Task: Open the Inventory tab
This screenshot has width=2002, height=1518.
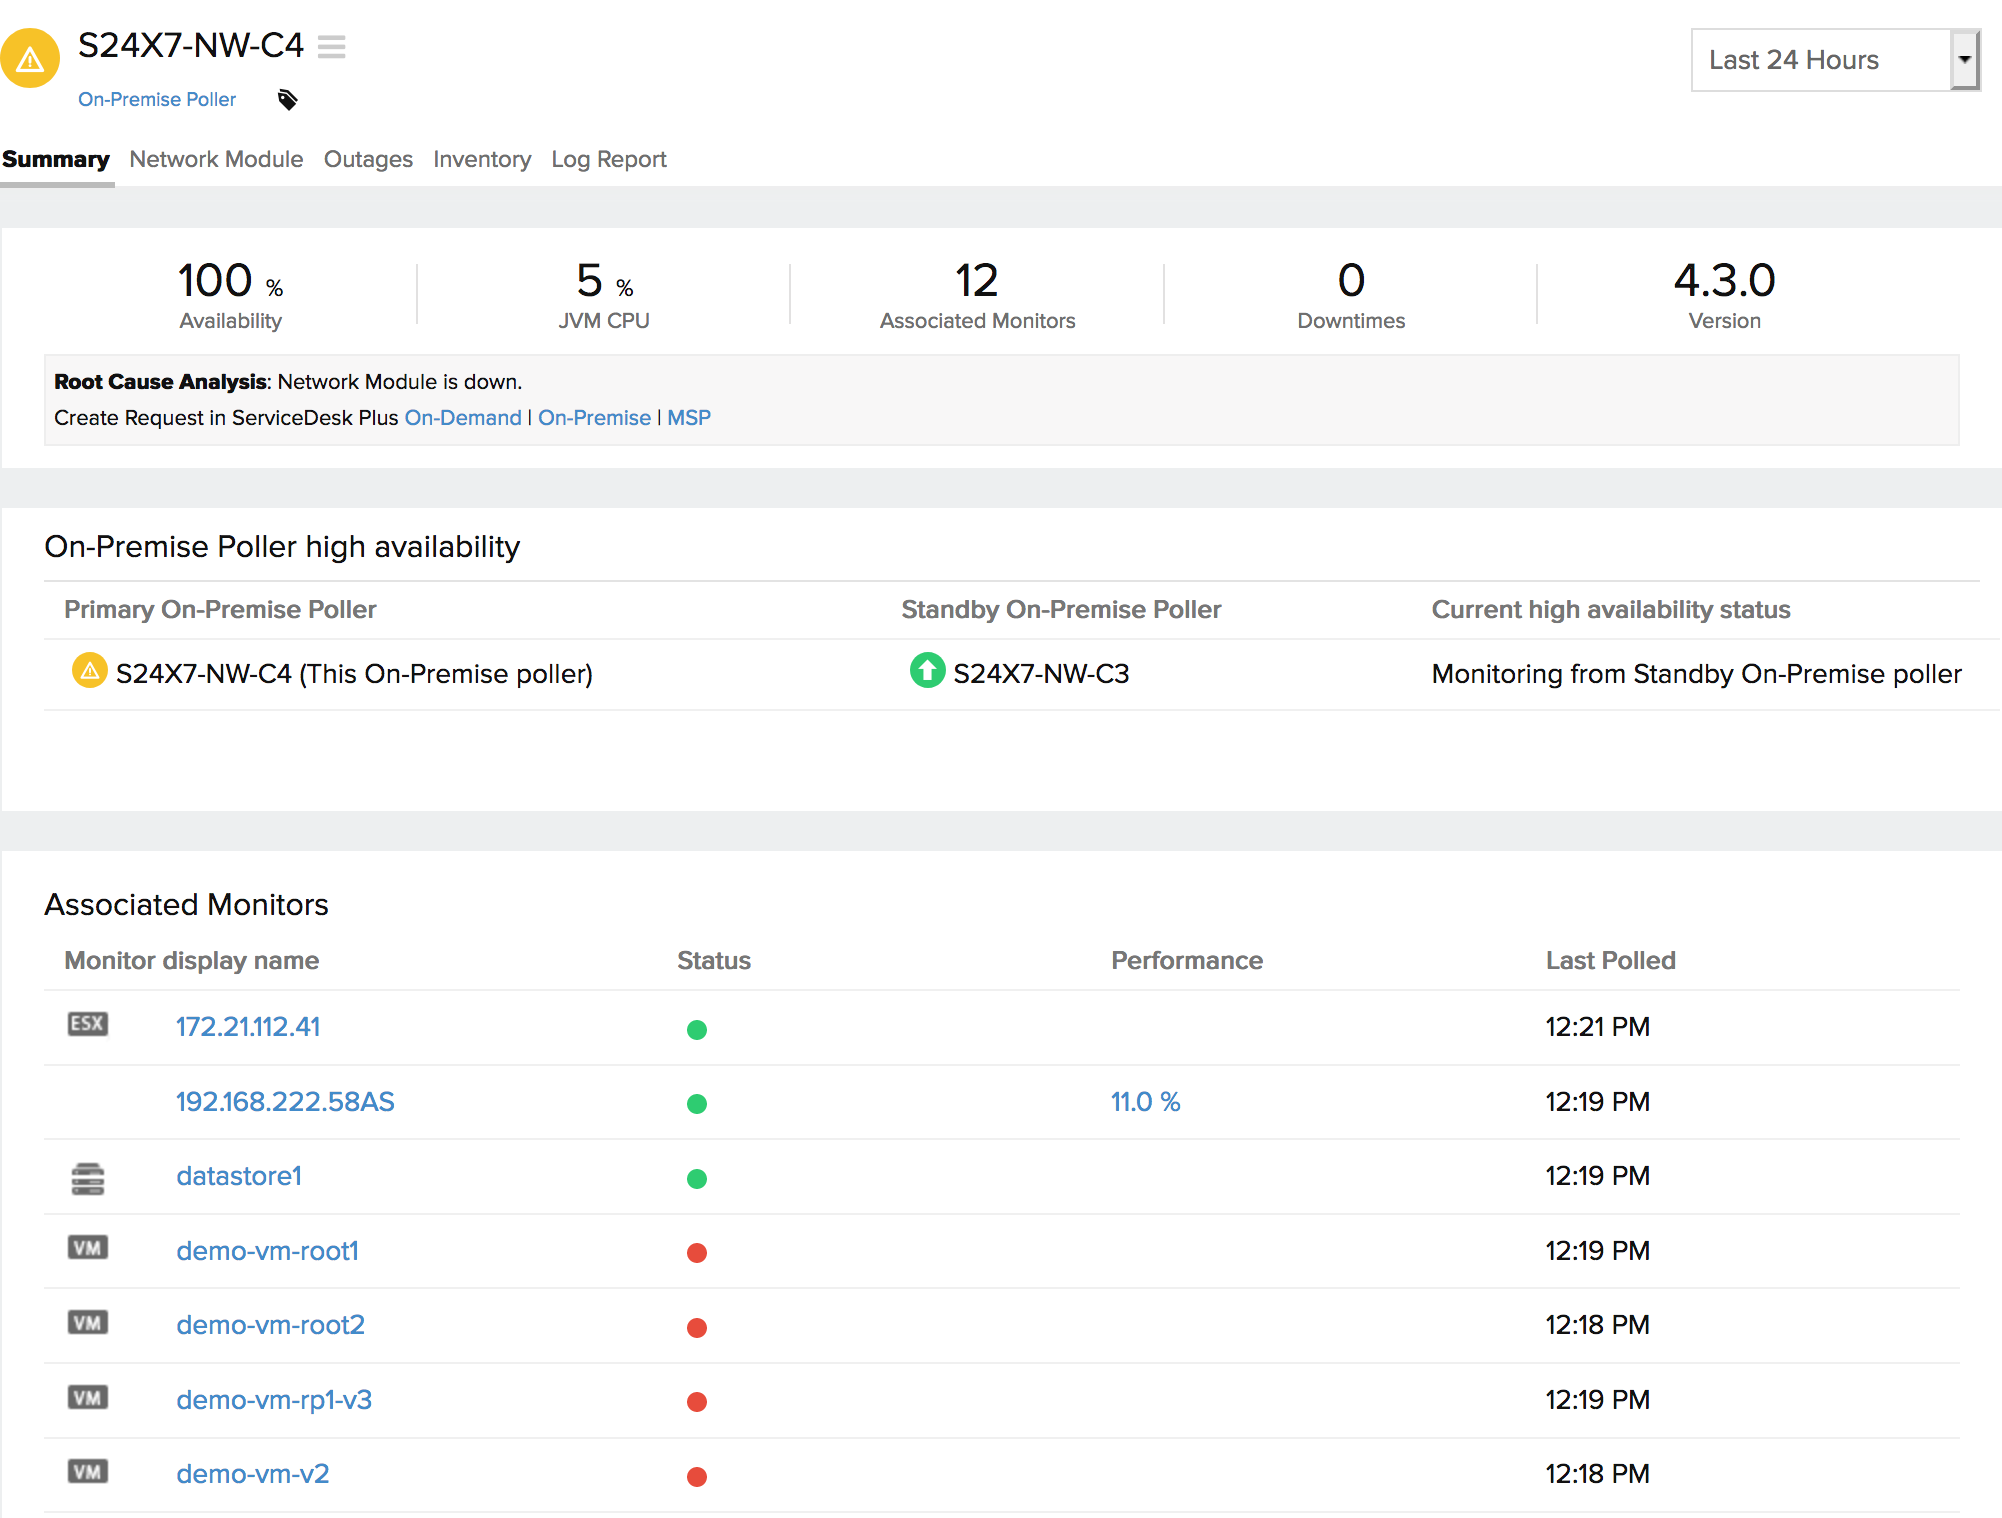Action: (x=481, y=160)
